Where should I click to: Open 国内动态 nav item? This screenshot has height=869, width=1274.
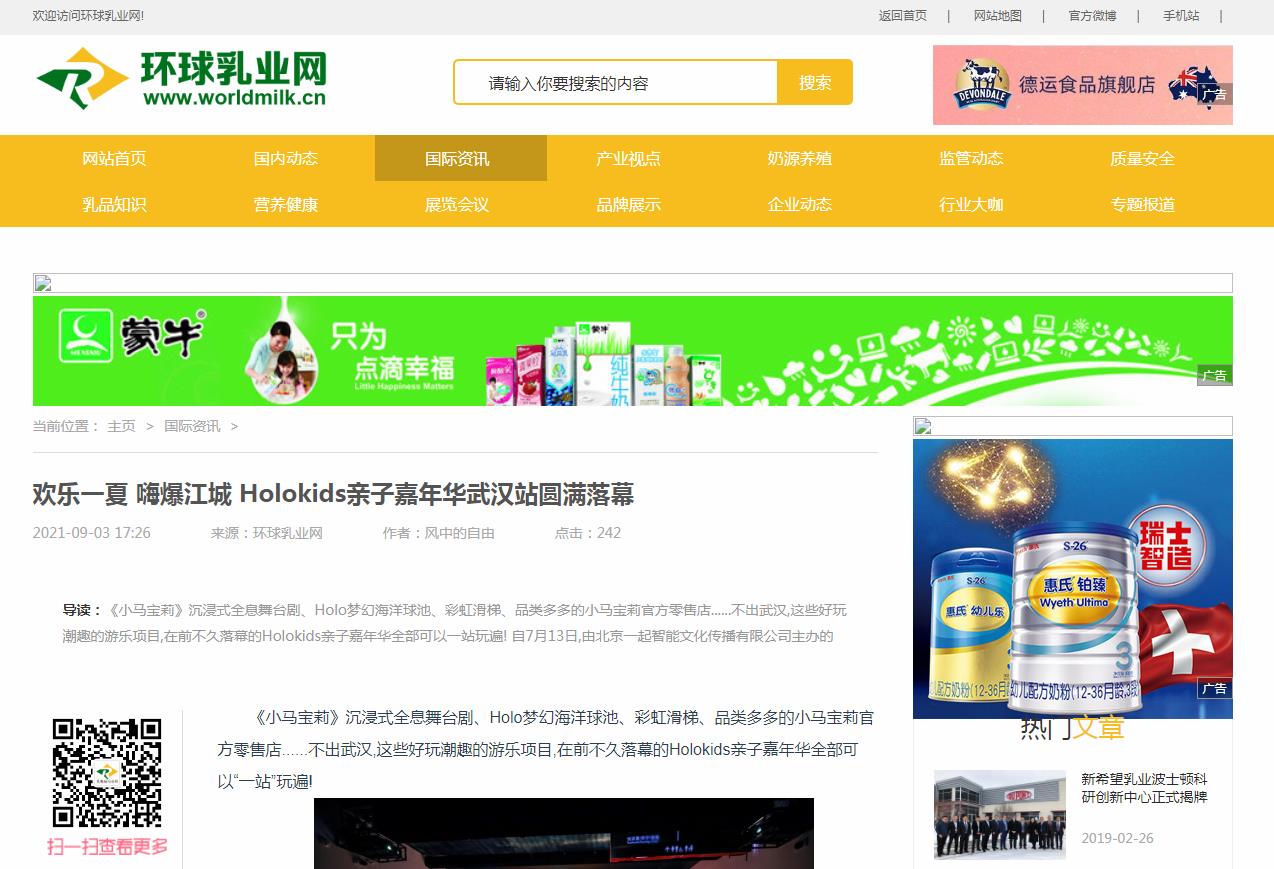[285, 158]
